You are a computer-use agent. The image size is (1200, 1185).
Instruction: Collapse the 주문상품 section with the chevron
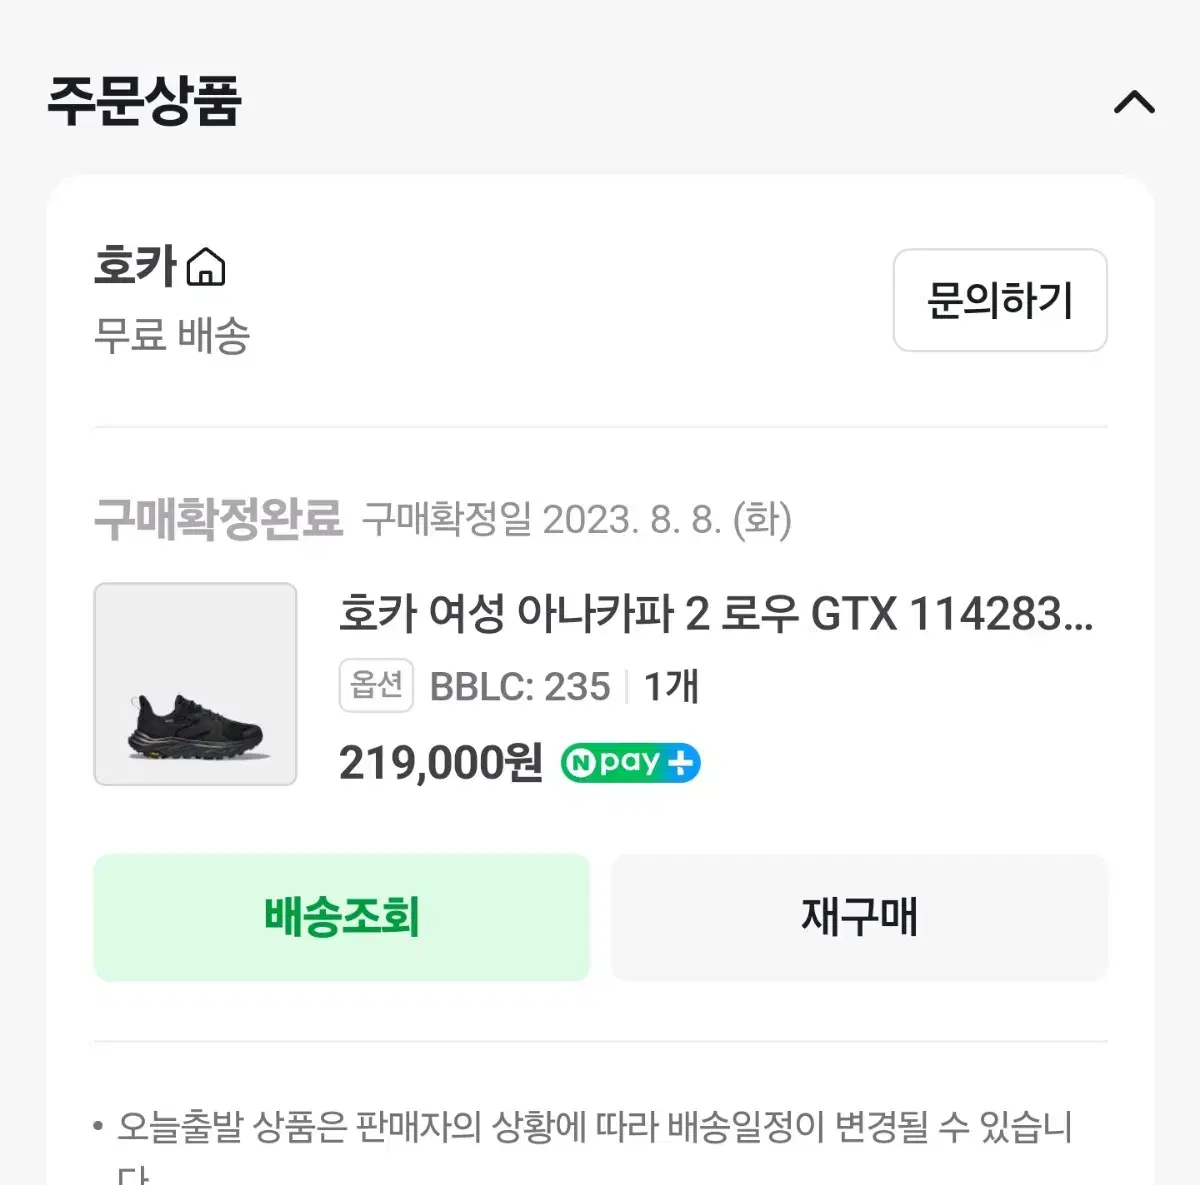pos(1134,102)
